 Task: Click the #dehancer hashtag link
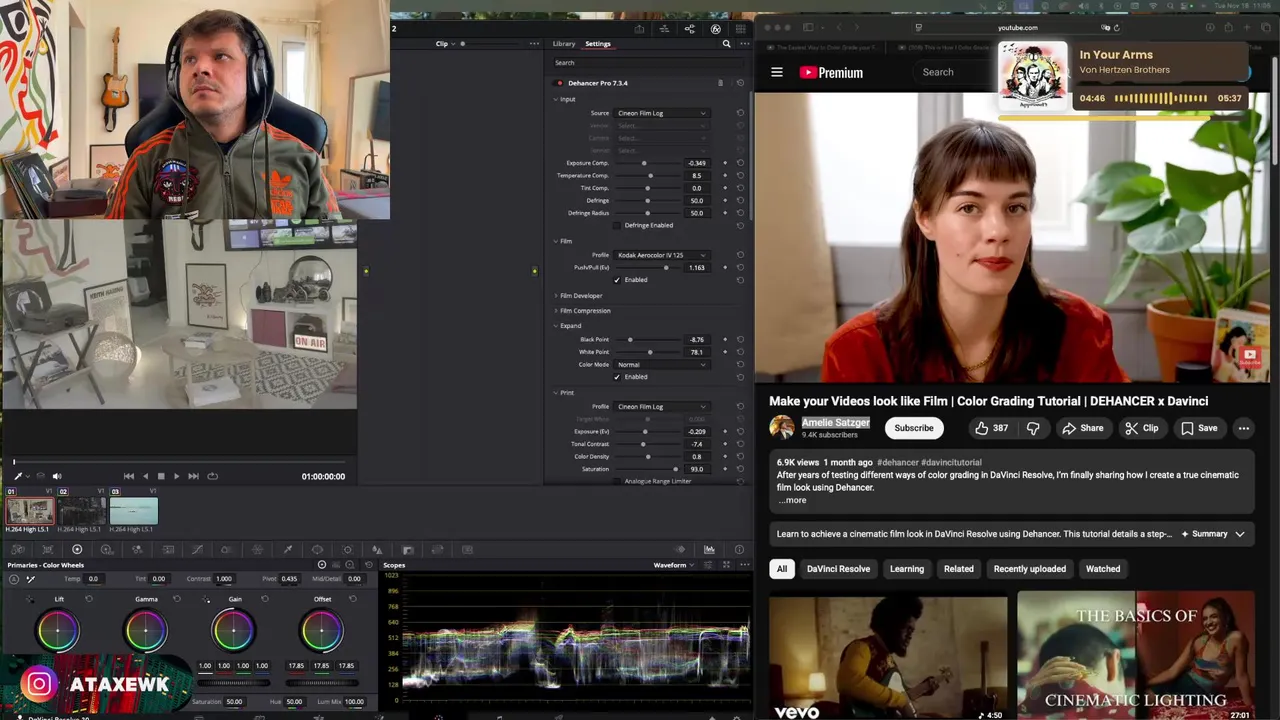point(898,463)
